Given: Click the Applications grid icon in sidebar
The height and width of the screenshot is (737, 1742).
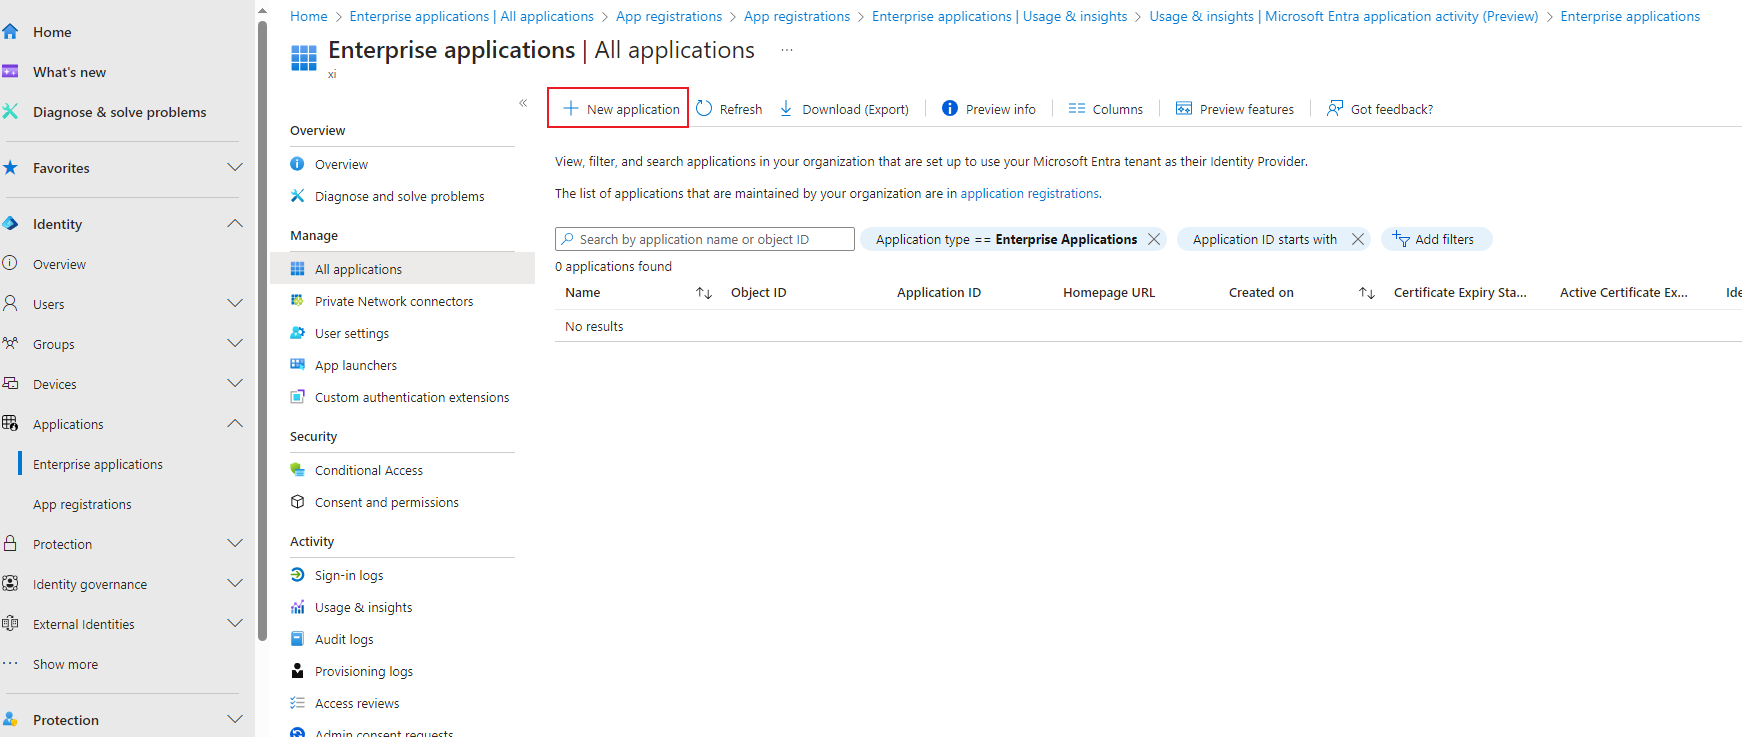Looking at the screenshot, I should coord(10,423).
